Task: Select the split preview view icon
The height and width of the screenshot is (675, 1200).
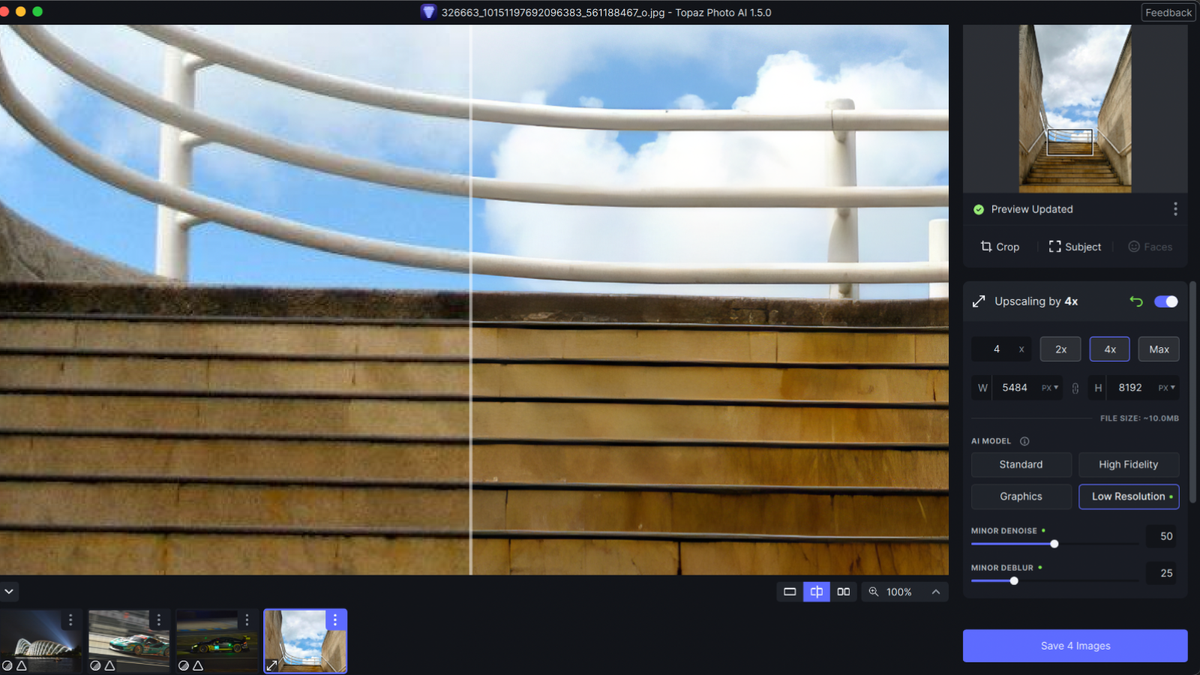Action: 816,591
